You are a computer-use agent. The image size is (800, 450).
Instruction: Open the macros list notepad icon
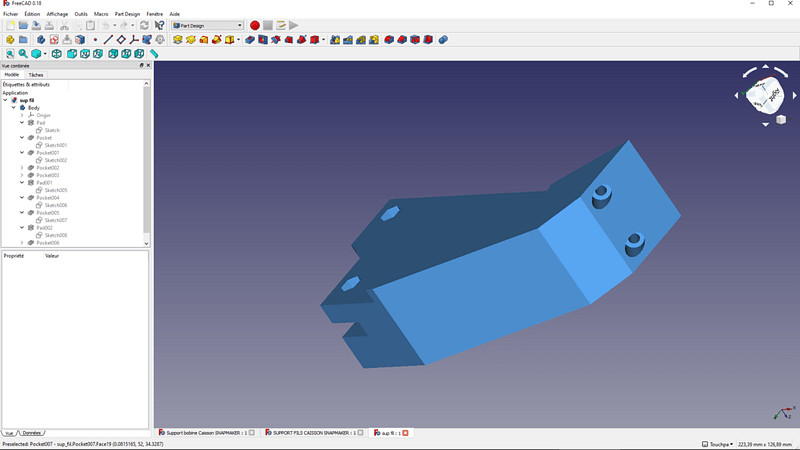281,26
